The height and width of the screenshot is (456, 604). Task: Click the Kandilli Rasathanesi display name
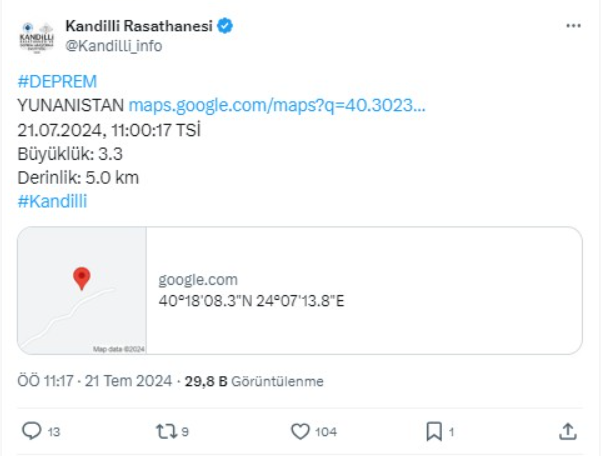click(x=138, y=26)
